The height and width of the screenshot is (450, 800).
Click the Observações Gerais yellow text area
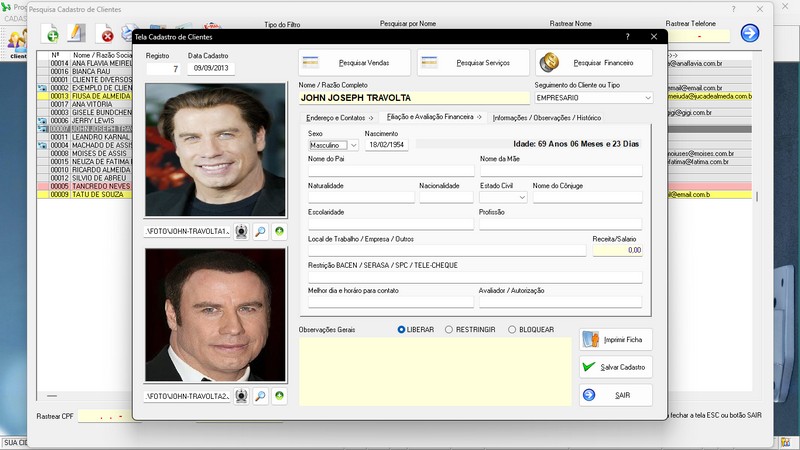click(x=435, y=370)
